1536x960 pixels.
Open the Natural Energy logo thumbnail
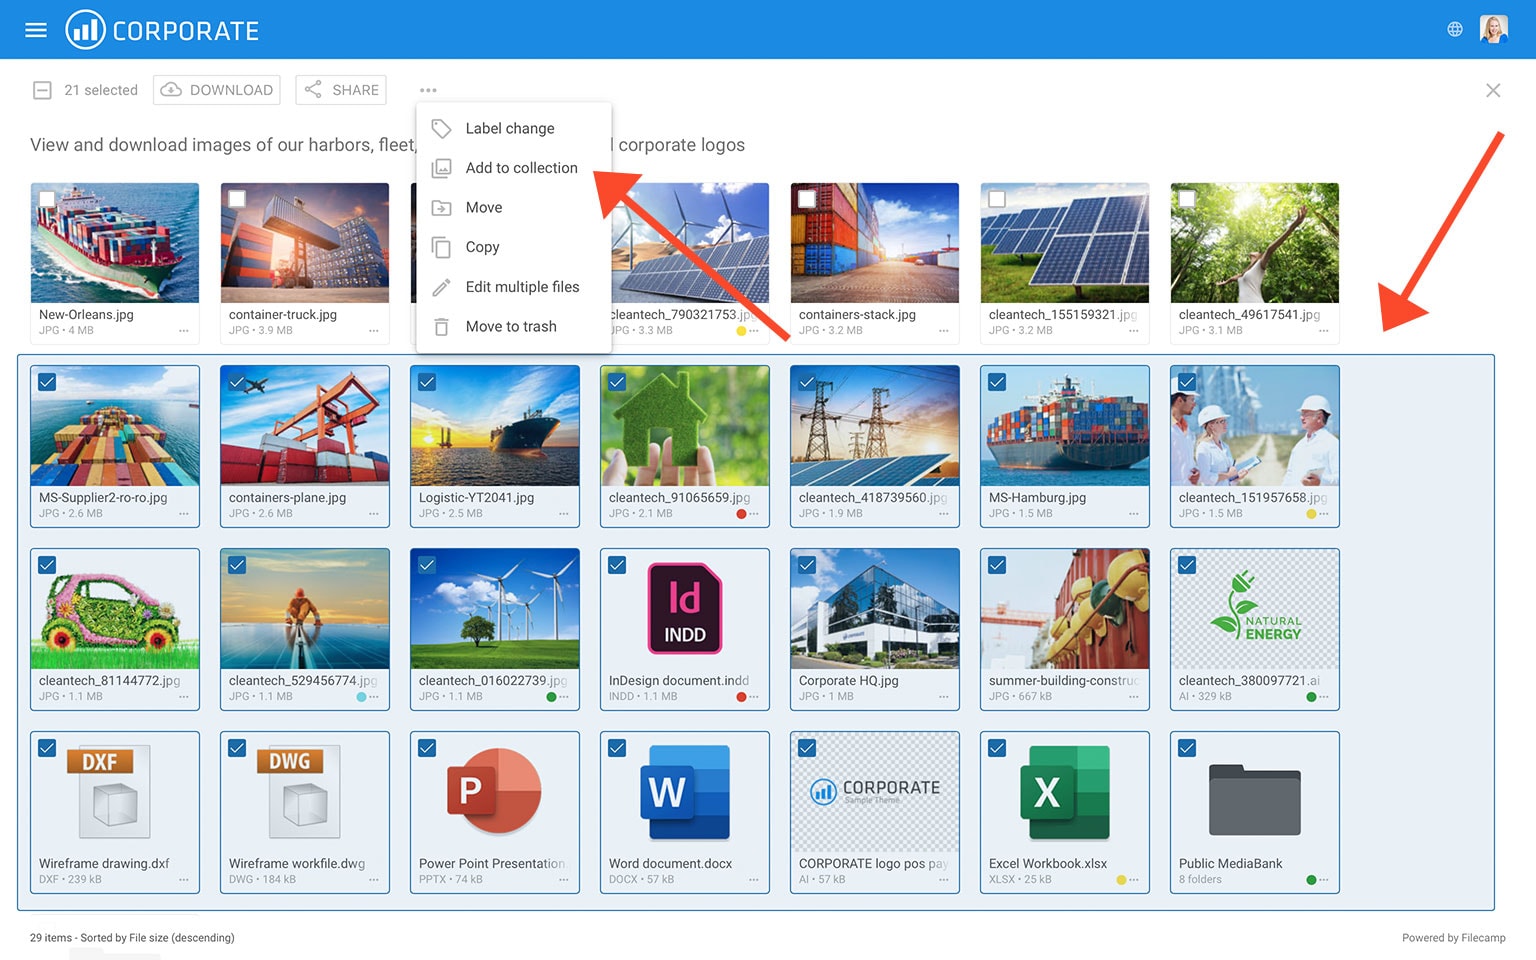coord(1255,609)
